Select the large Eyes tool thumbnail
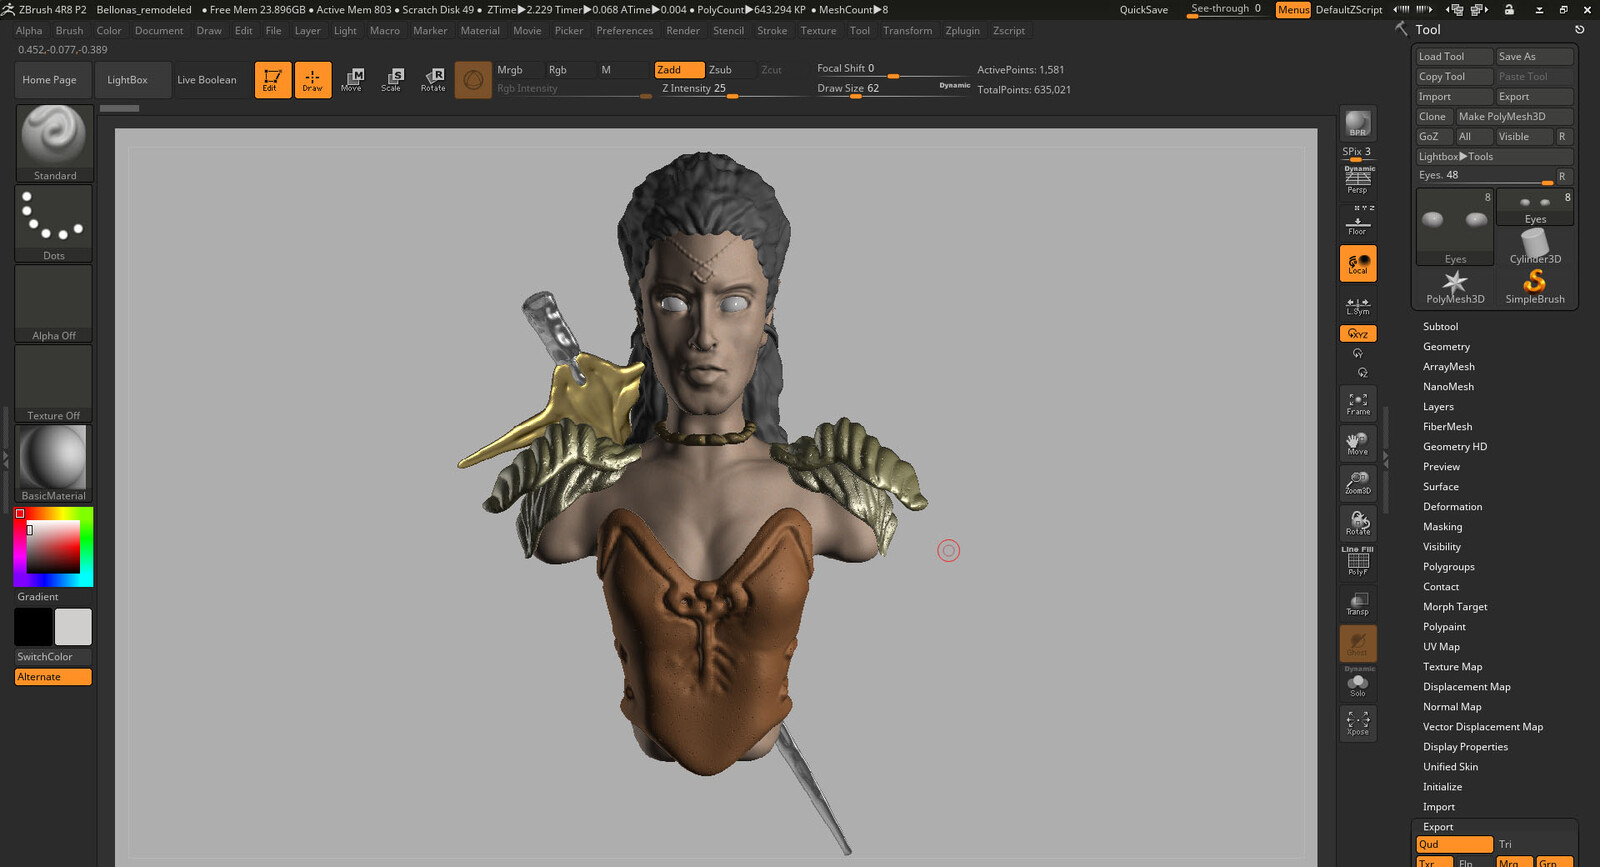1600x867 pixels. tap(1455, 227)
